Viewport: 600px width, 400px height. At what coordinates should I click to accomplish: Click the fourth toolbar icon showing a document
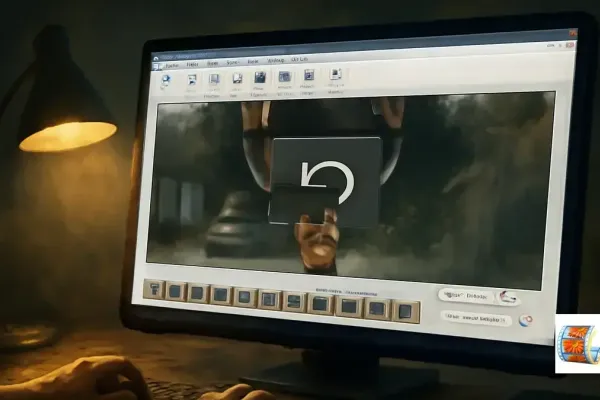237,79
